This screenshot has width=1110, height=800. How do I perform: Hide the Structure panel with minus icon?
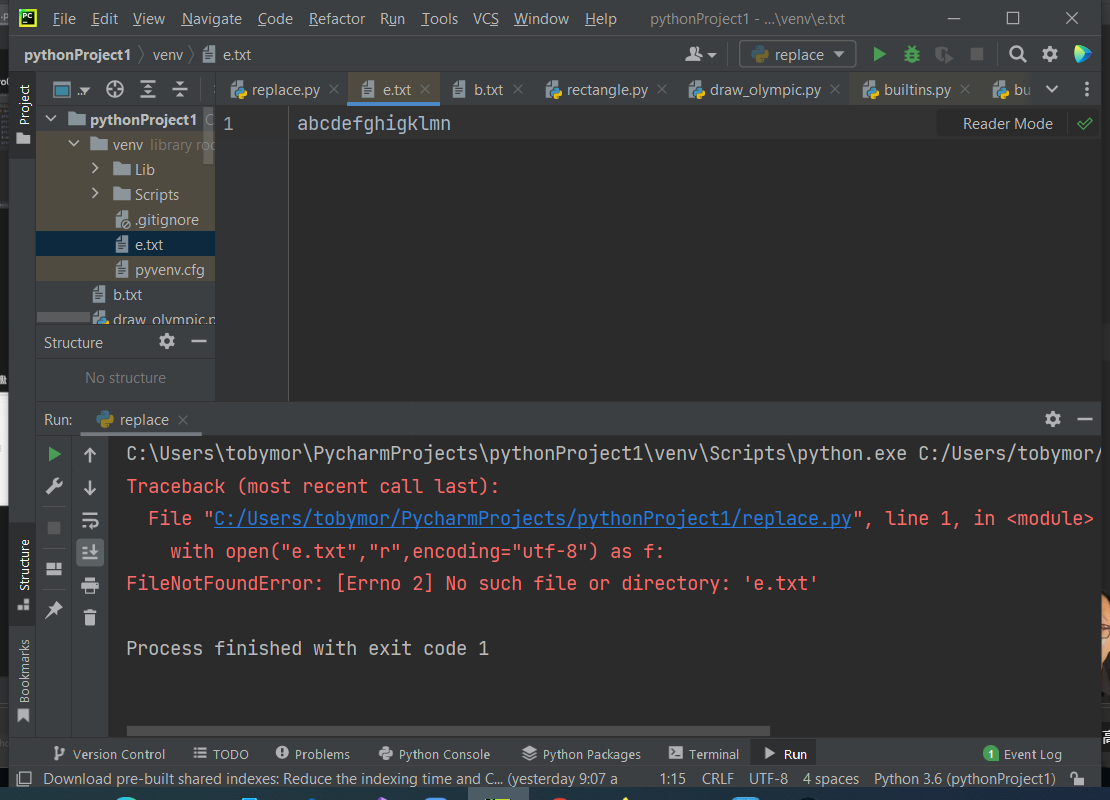199,341
